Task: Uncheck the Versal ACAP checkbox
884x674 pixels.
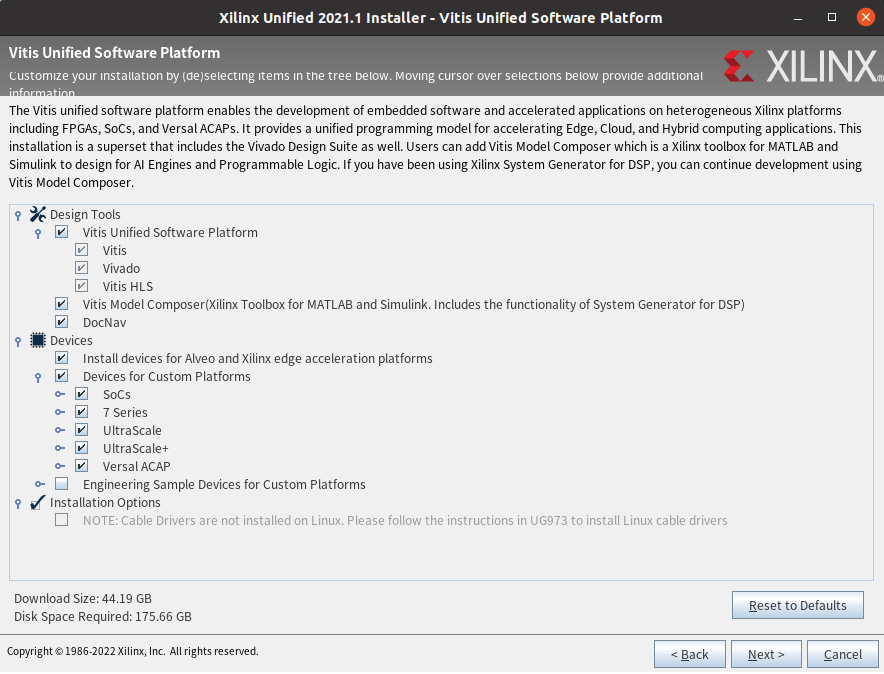Action: click(x=82, y=466)
